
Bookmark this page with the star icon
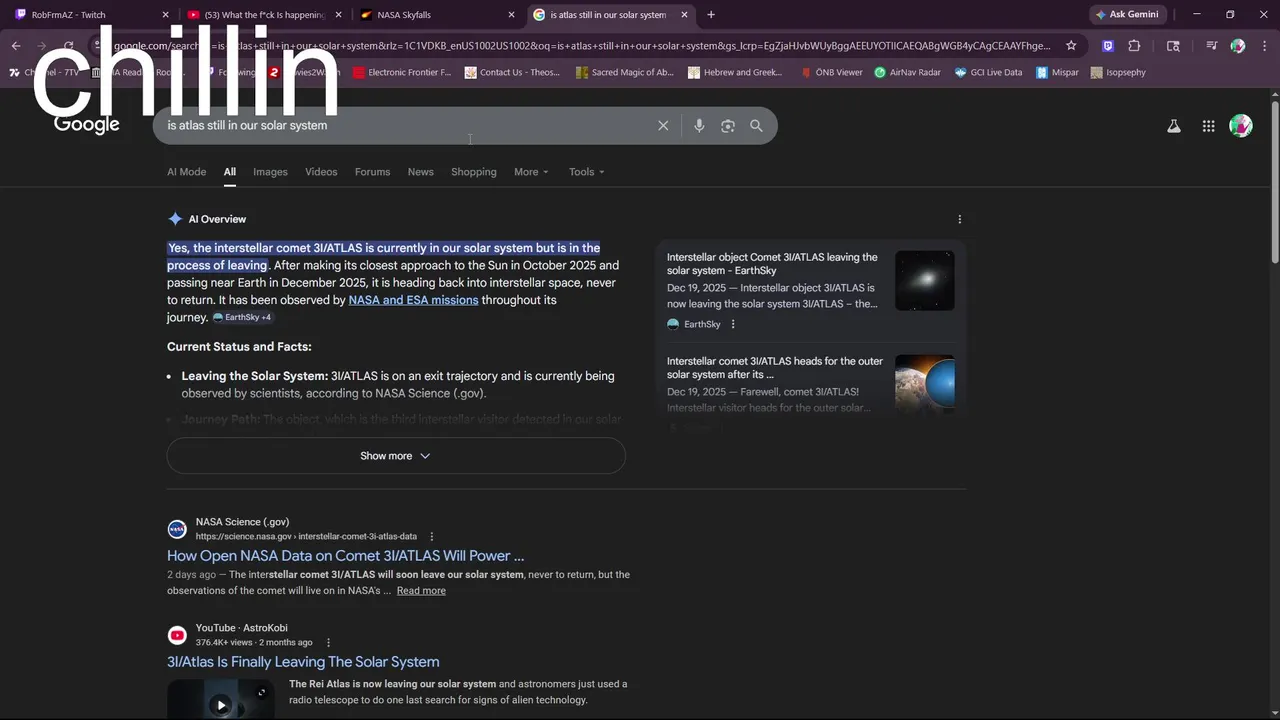1071,46
